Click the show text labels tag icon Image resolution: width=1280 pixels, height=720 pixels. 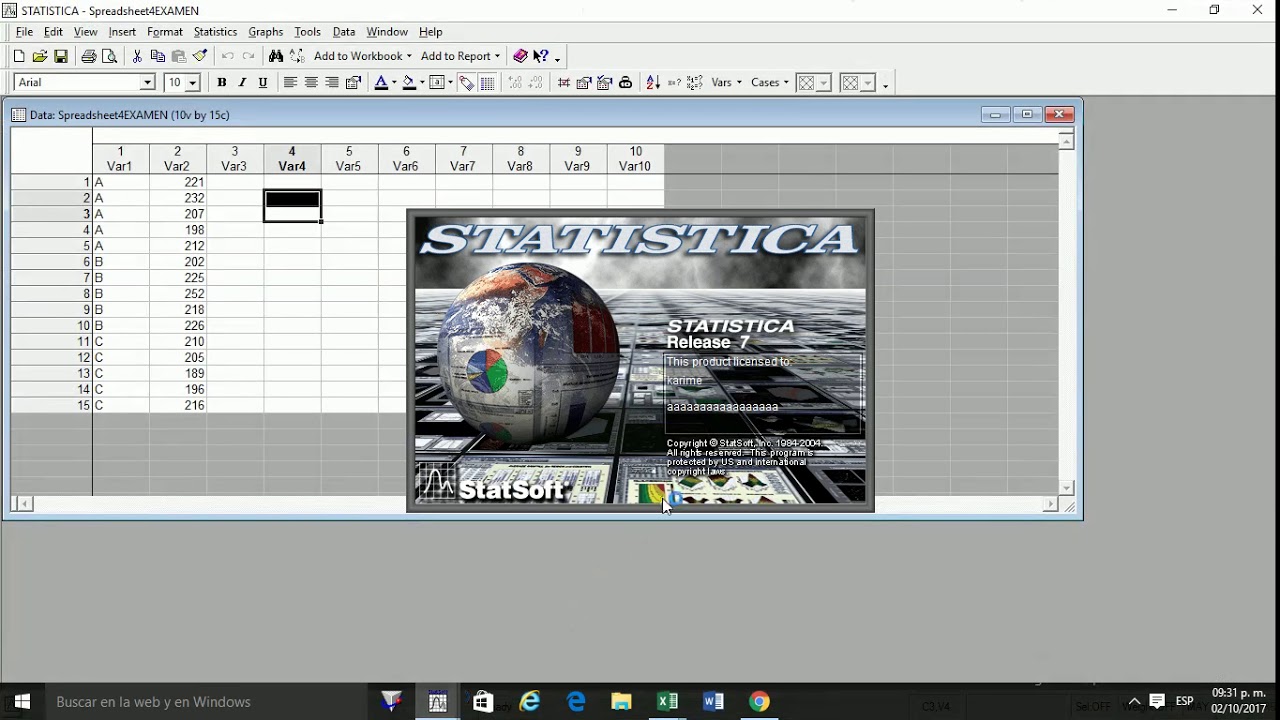(x=466, y=83)
